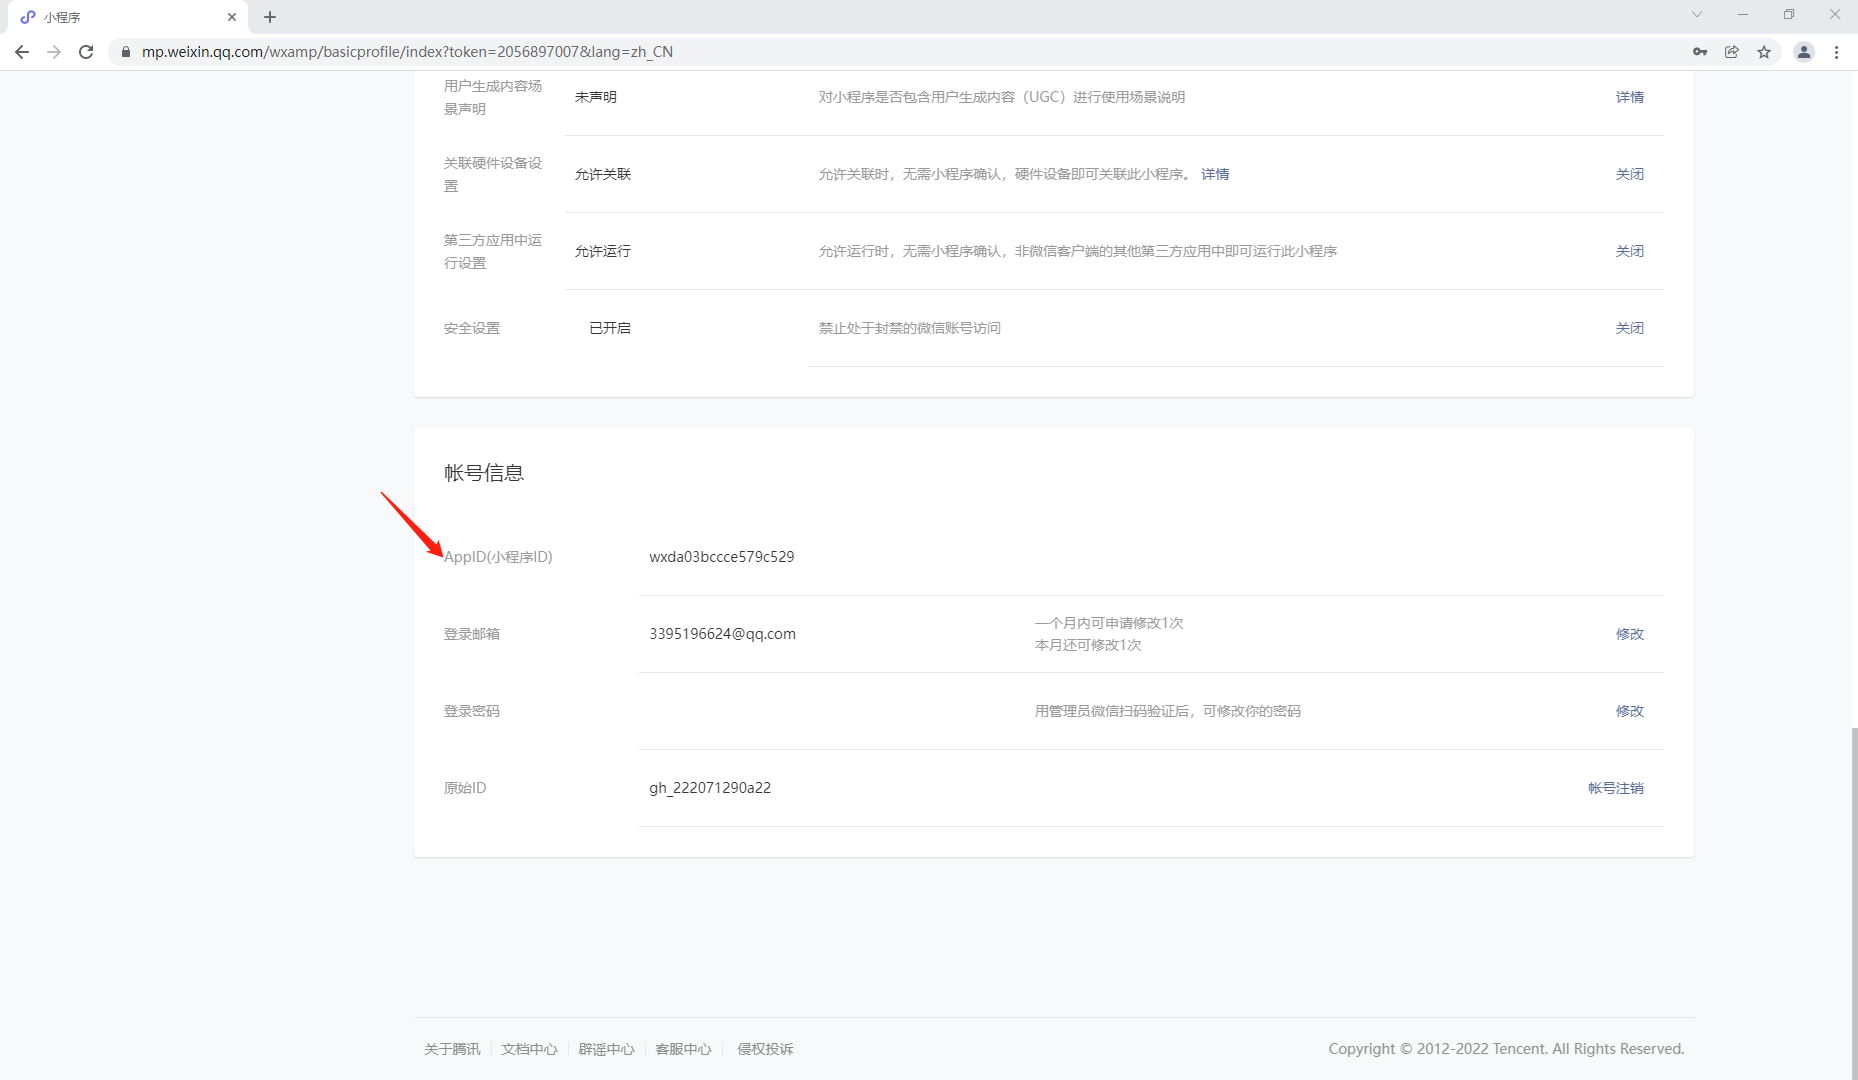The height and width of the screenshot is (1080, 1858).
Task: Click 关闭 for third-party app running
Action: 1630,251
